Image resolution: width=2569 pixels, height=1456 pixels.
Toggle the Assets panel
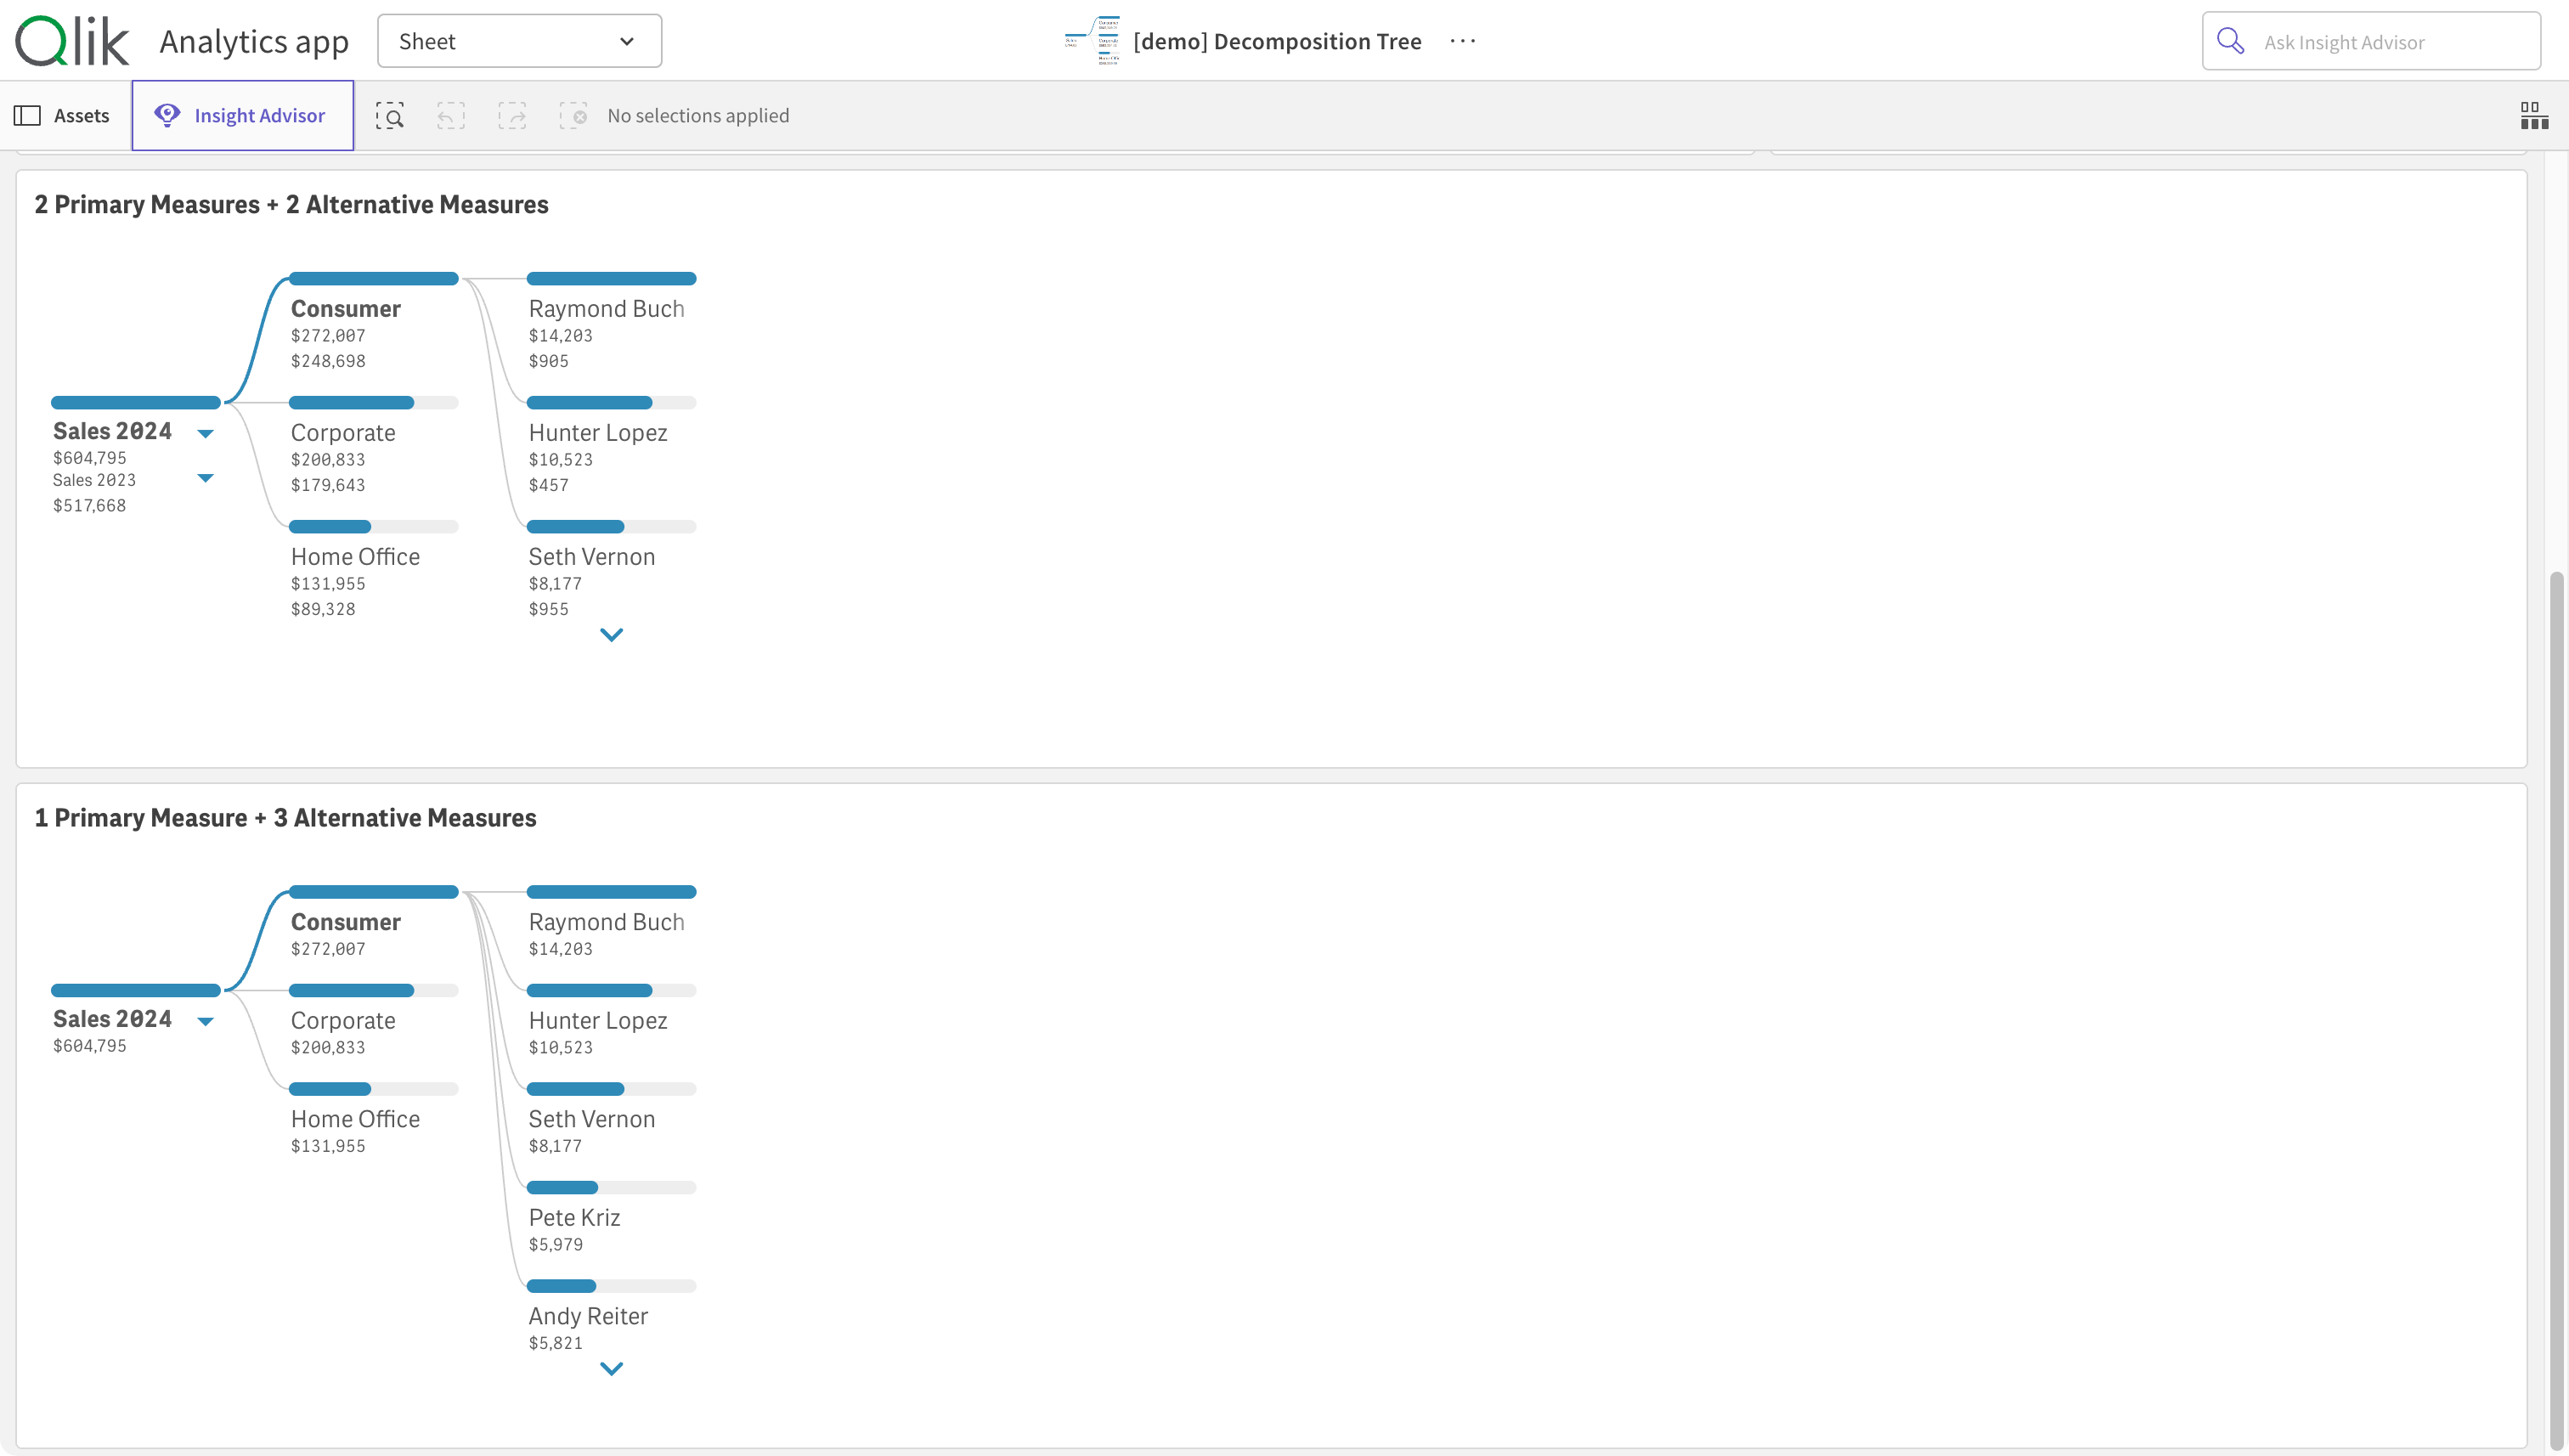(62, 116)
